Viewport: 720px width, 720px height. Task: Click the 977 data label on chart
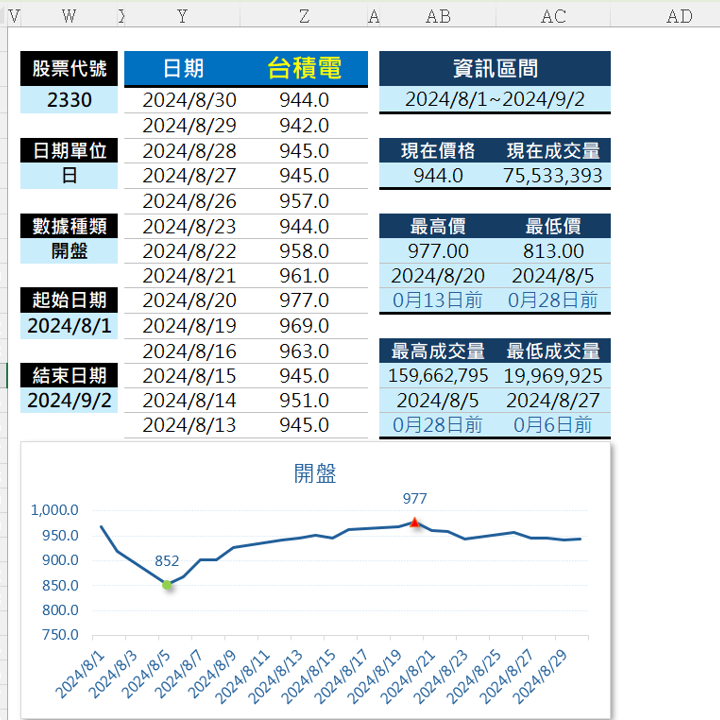click(415, 499)
